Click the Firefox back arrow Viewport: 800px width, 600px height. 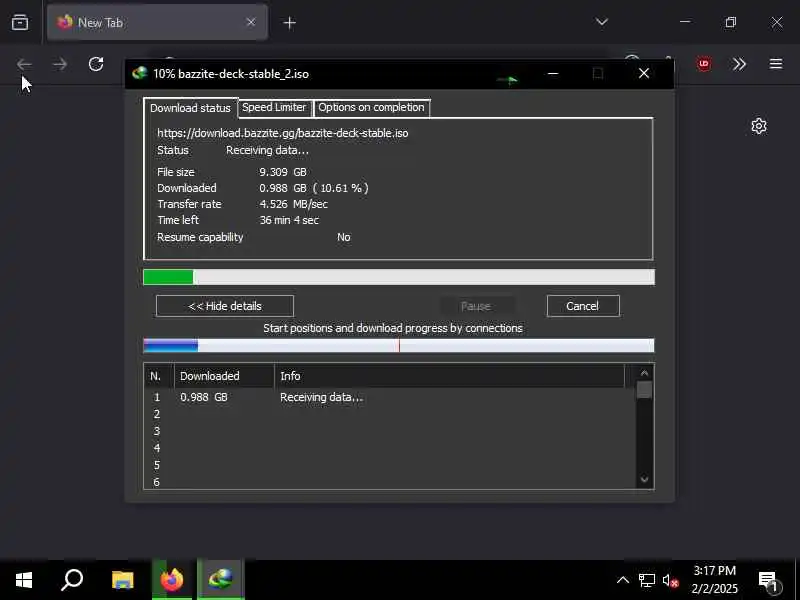pyautogui.click(x=24, y=64)
